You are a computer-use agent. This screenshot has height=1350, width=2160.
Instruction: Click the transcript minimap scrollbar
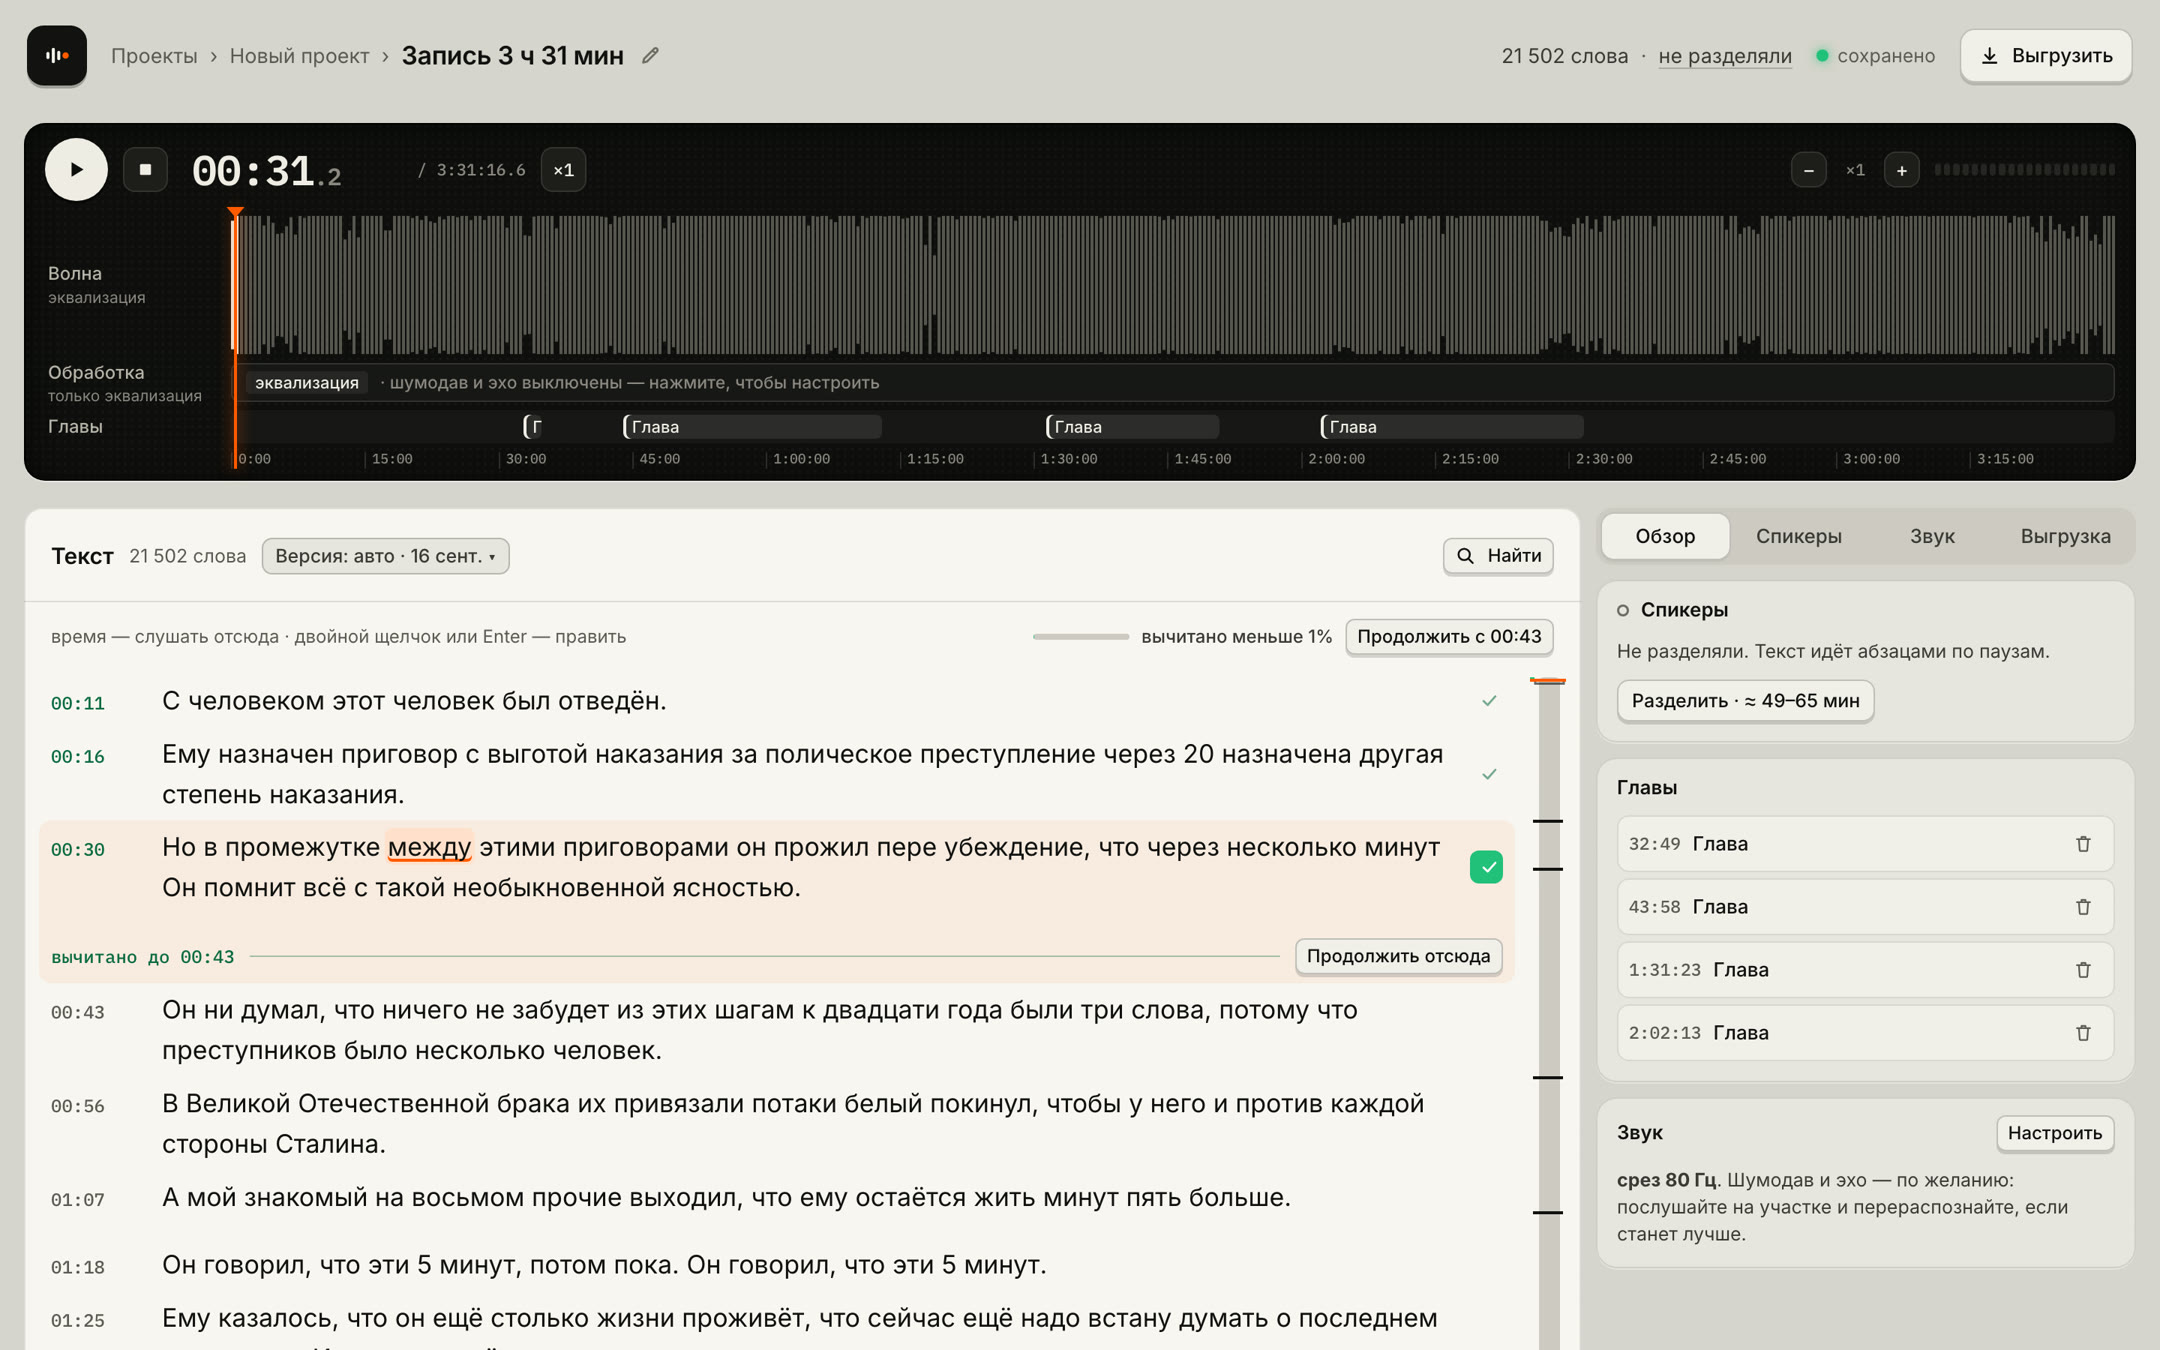point(1548,1014)
